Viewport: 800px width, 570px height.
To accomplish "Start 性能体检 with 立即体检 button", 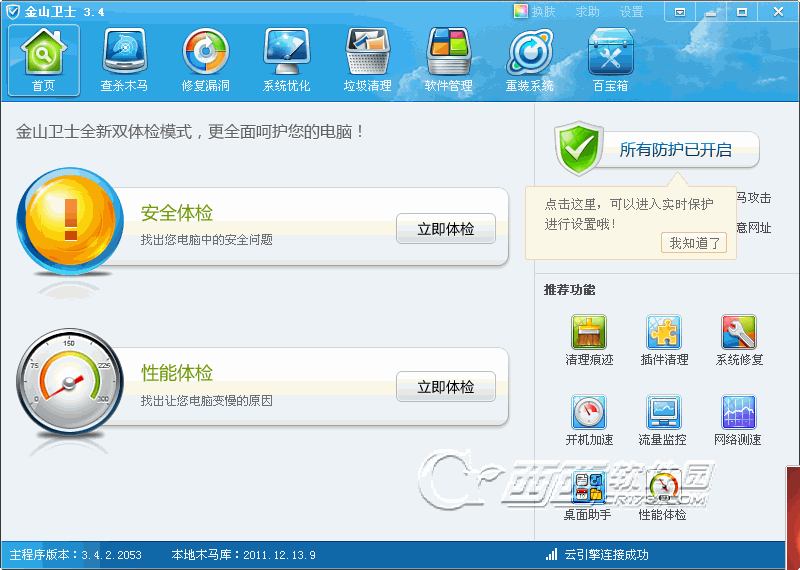I will (446, 387).
